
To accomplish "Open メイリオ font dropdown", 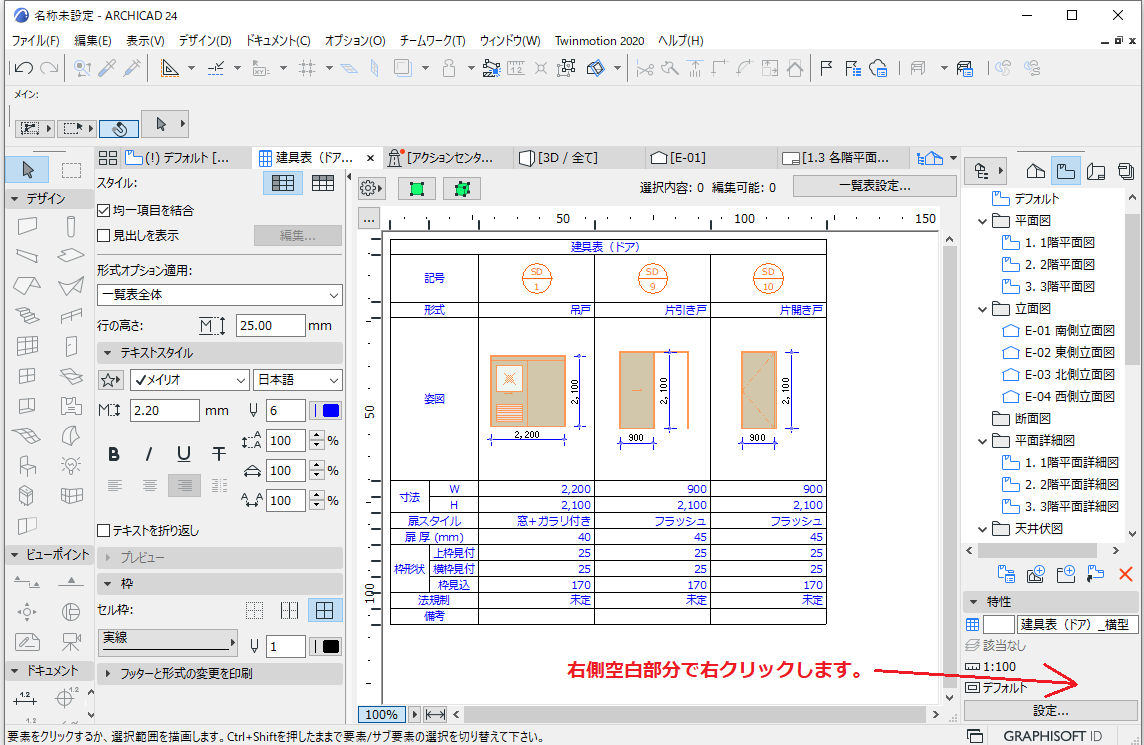I will point(190,380).
